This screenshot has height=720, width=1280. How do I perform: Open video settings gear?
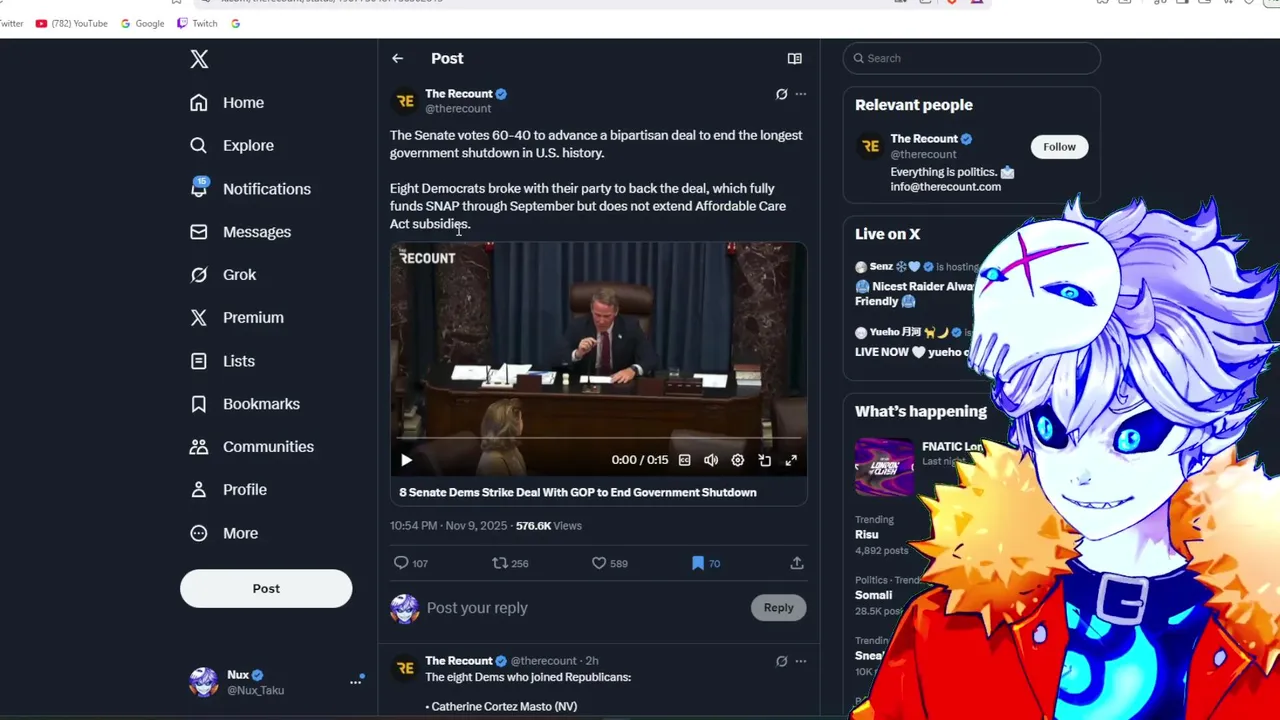coord(738,460)
